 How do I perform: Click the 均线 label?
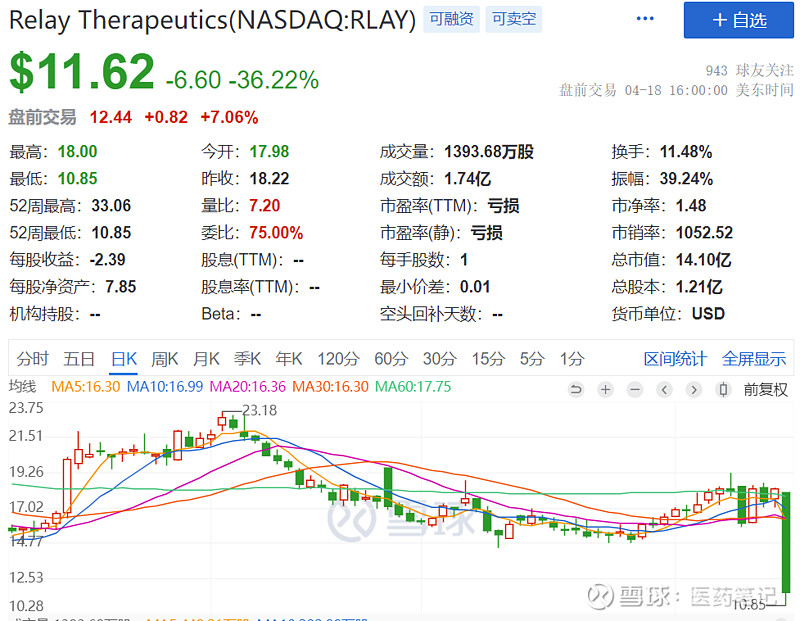[22, 387]
